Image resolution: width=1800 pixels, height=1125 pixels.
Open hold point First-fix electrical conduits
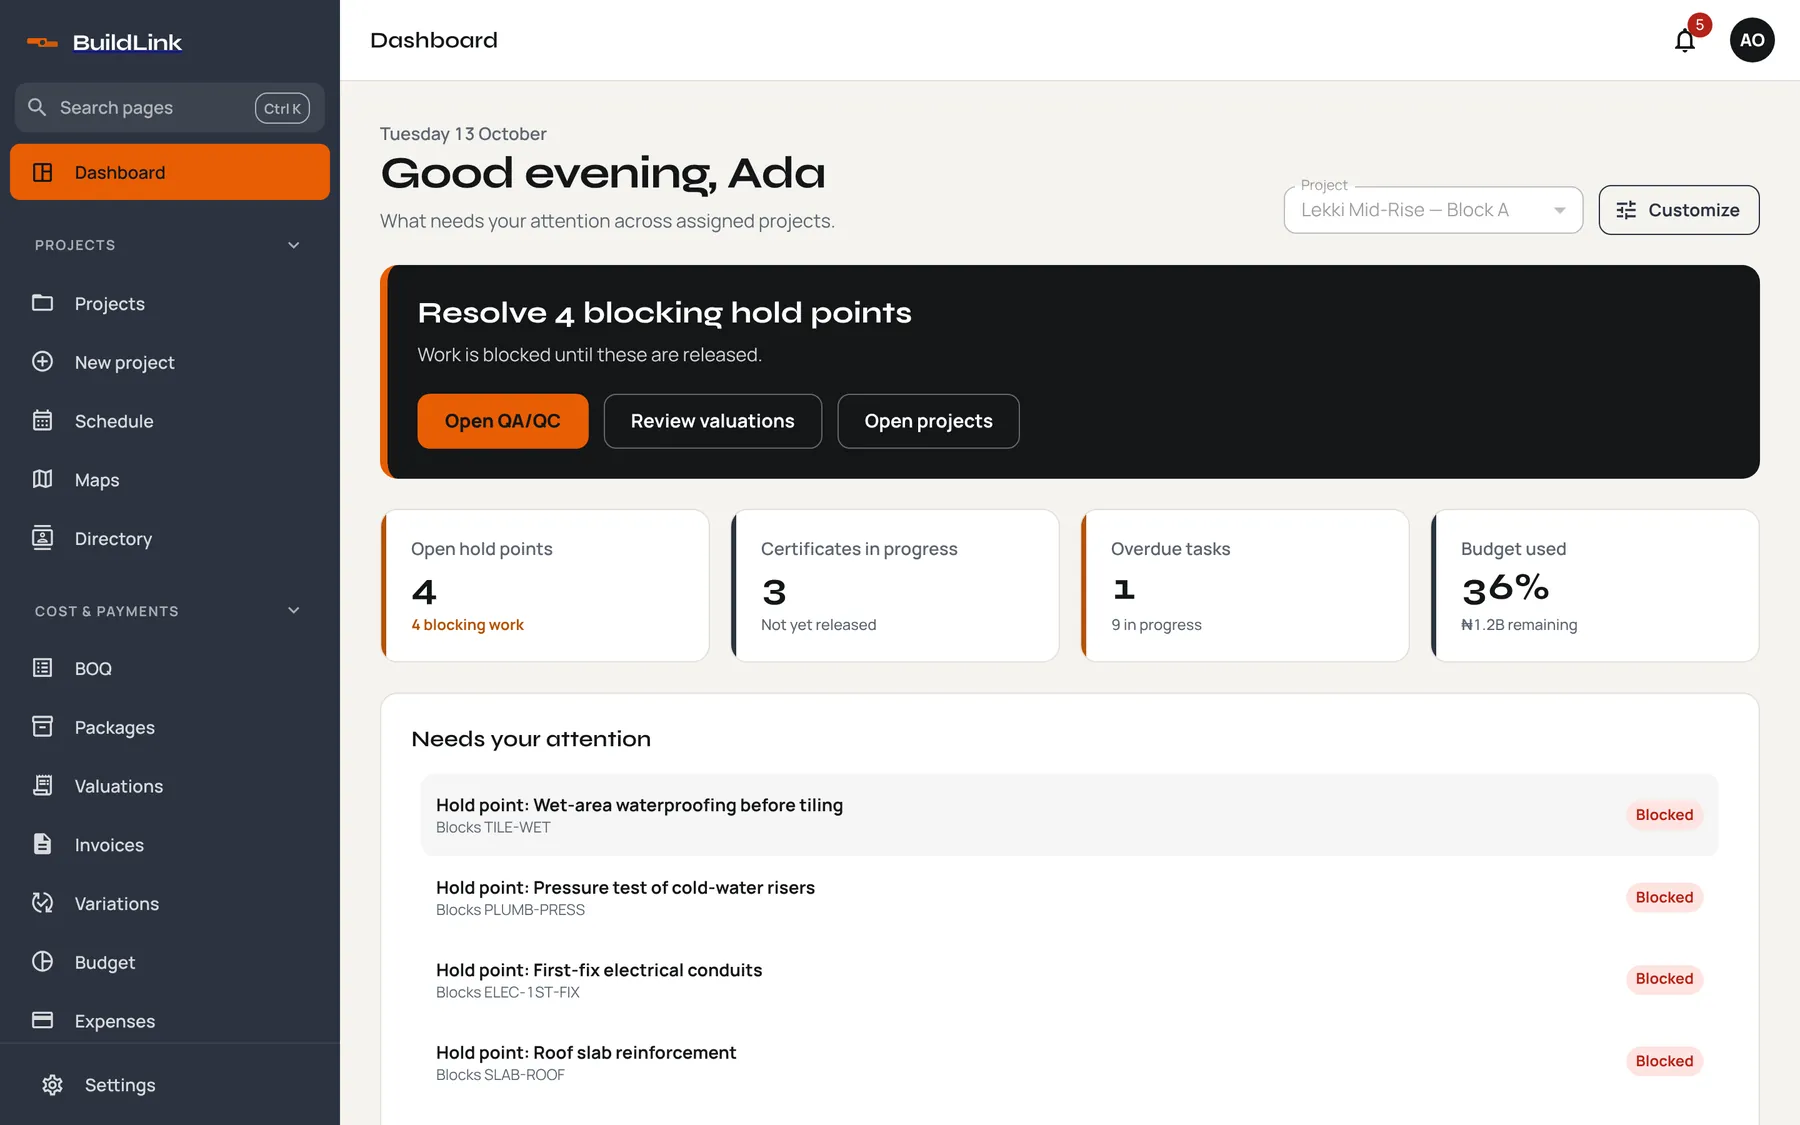pos(1069,980)
